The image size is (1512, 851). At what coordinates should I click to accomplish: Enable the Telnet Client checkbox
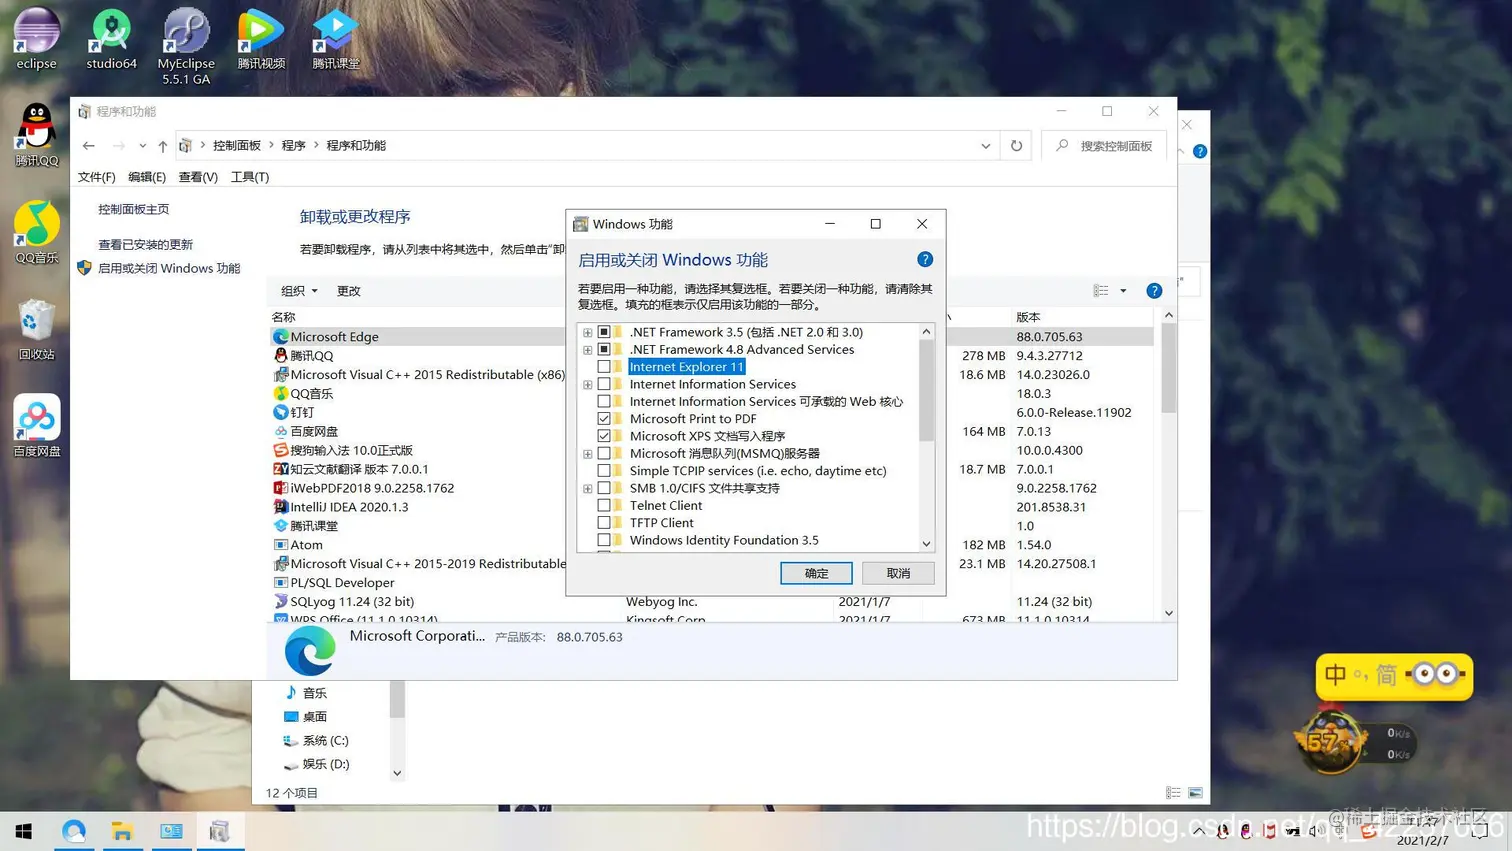pyautogui.click(x=604, y=506)
